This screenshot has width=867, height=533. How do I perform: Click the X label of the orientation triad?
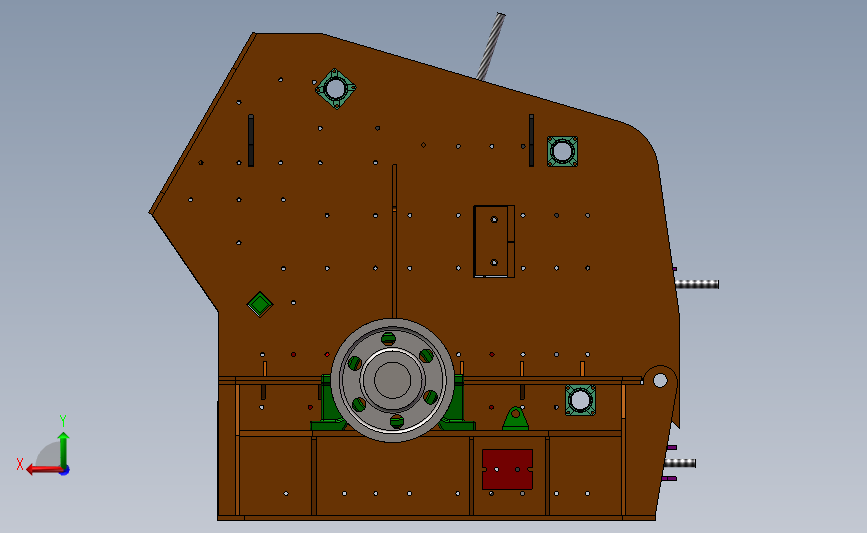20,464
